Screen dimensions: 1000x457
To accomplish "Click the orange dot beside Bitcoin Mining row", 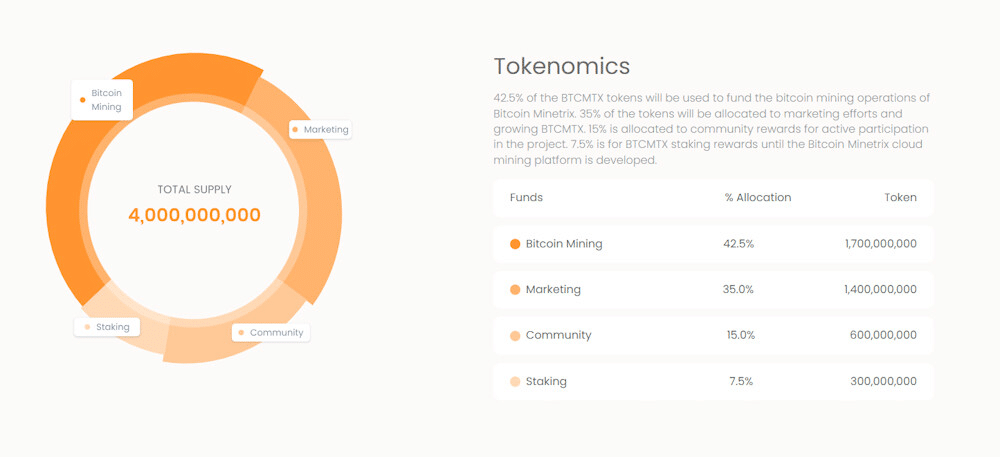I will [515, 244].
